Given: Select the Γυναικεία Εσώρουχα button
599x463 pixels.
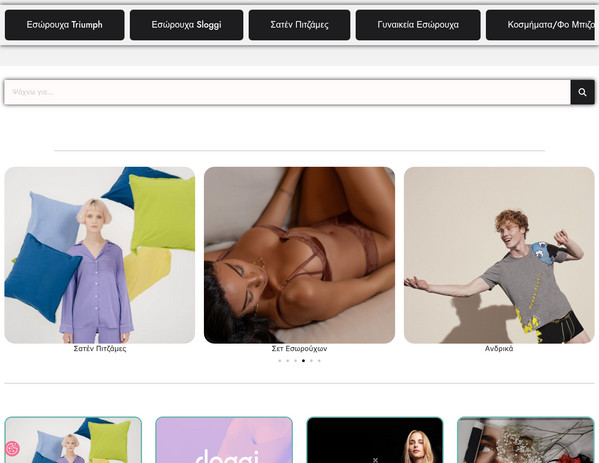Looking at the screenshot, I should pos(418,25).
